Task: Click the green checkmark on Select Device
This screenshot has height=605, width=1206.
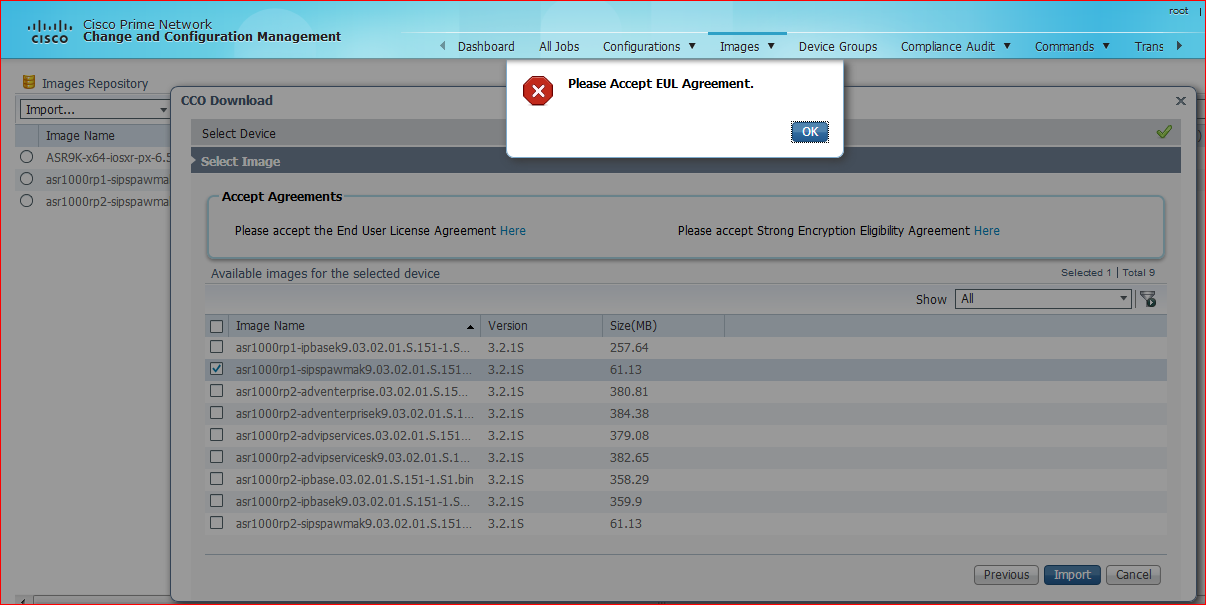Action: click(1163, 132)
